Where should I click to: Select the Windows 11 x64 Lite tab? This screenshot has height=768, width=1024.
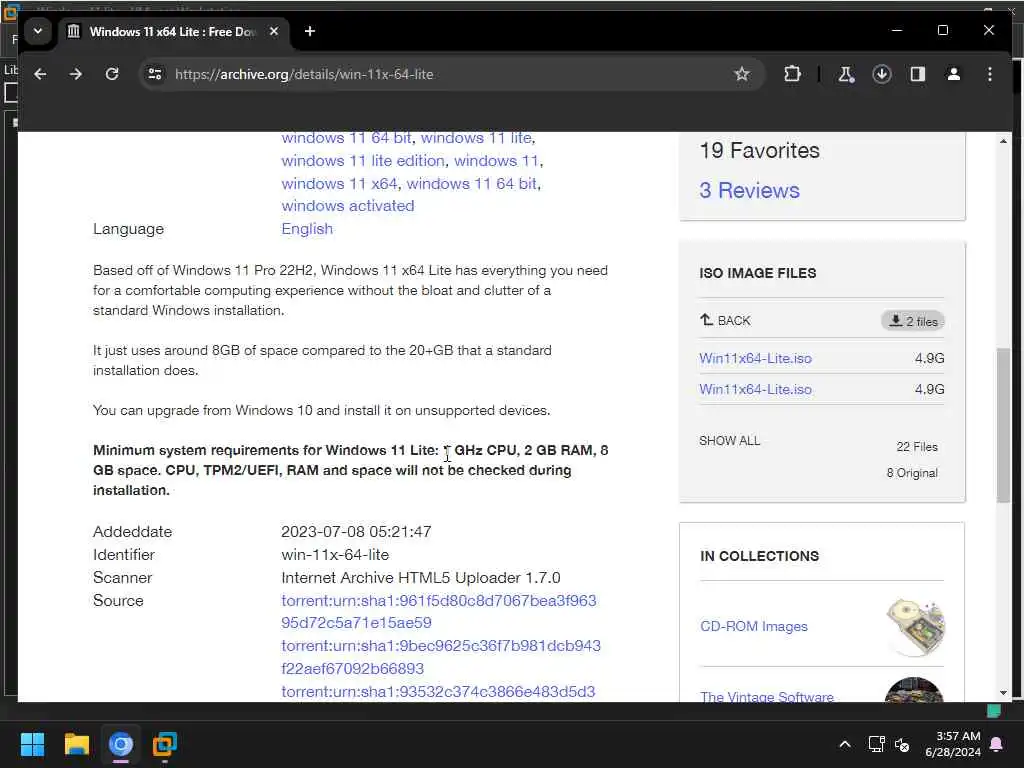173,31
